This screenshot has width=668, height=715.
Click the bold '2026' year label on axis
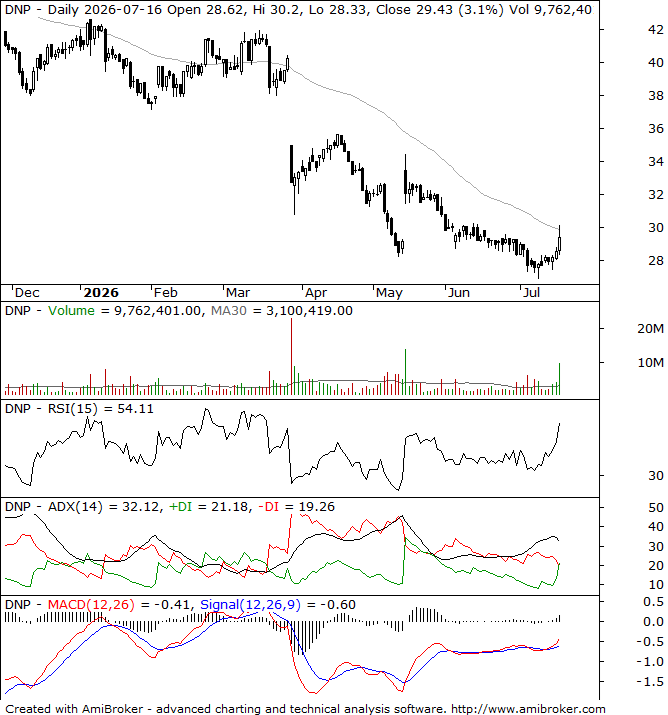click(101, 292)
